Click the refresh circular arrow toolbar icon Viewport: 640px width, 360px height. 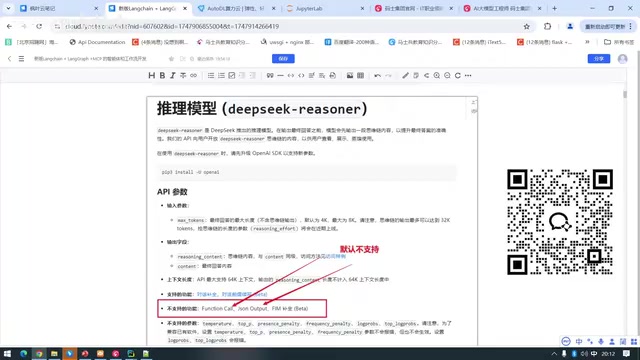pos(458,76)
